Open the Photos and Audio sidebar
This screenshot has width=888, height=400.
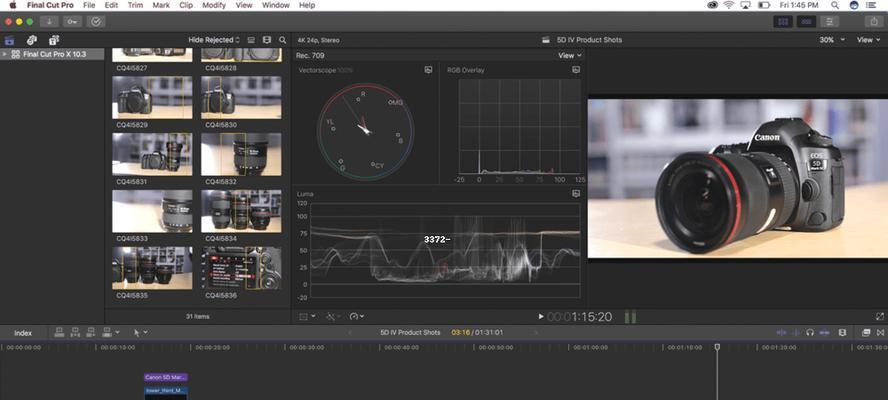32,40
